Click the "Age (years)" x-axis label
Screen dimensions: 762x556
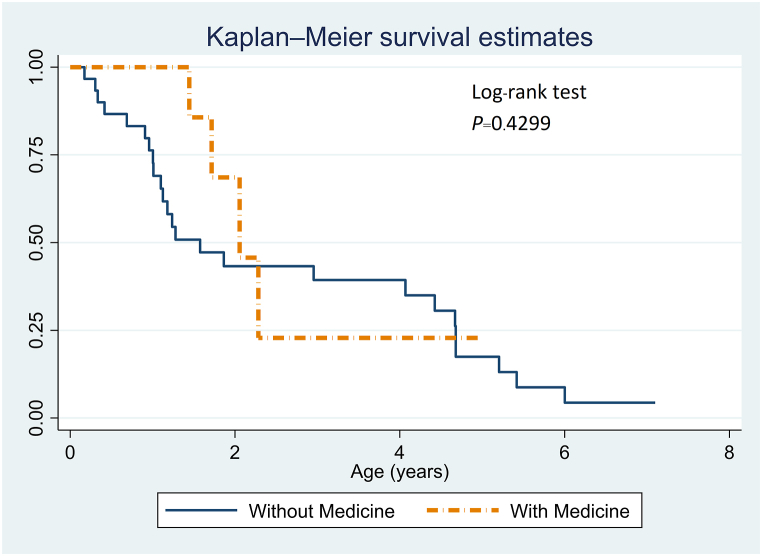(x=400, y=470)
